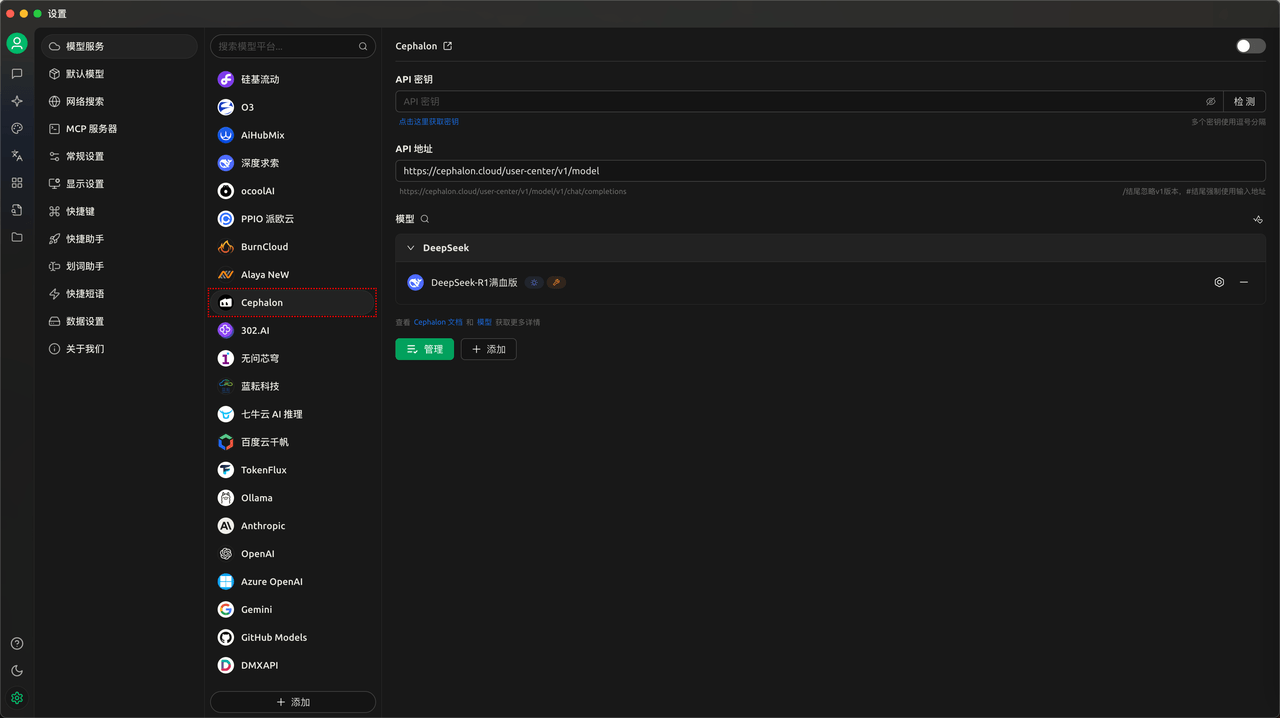Click the 搜索模型平台 search box
This screenshot has height=718, width=1280.
285,46
